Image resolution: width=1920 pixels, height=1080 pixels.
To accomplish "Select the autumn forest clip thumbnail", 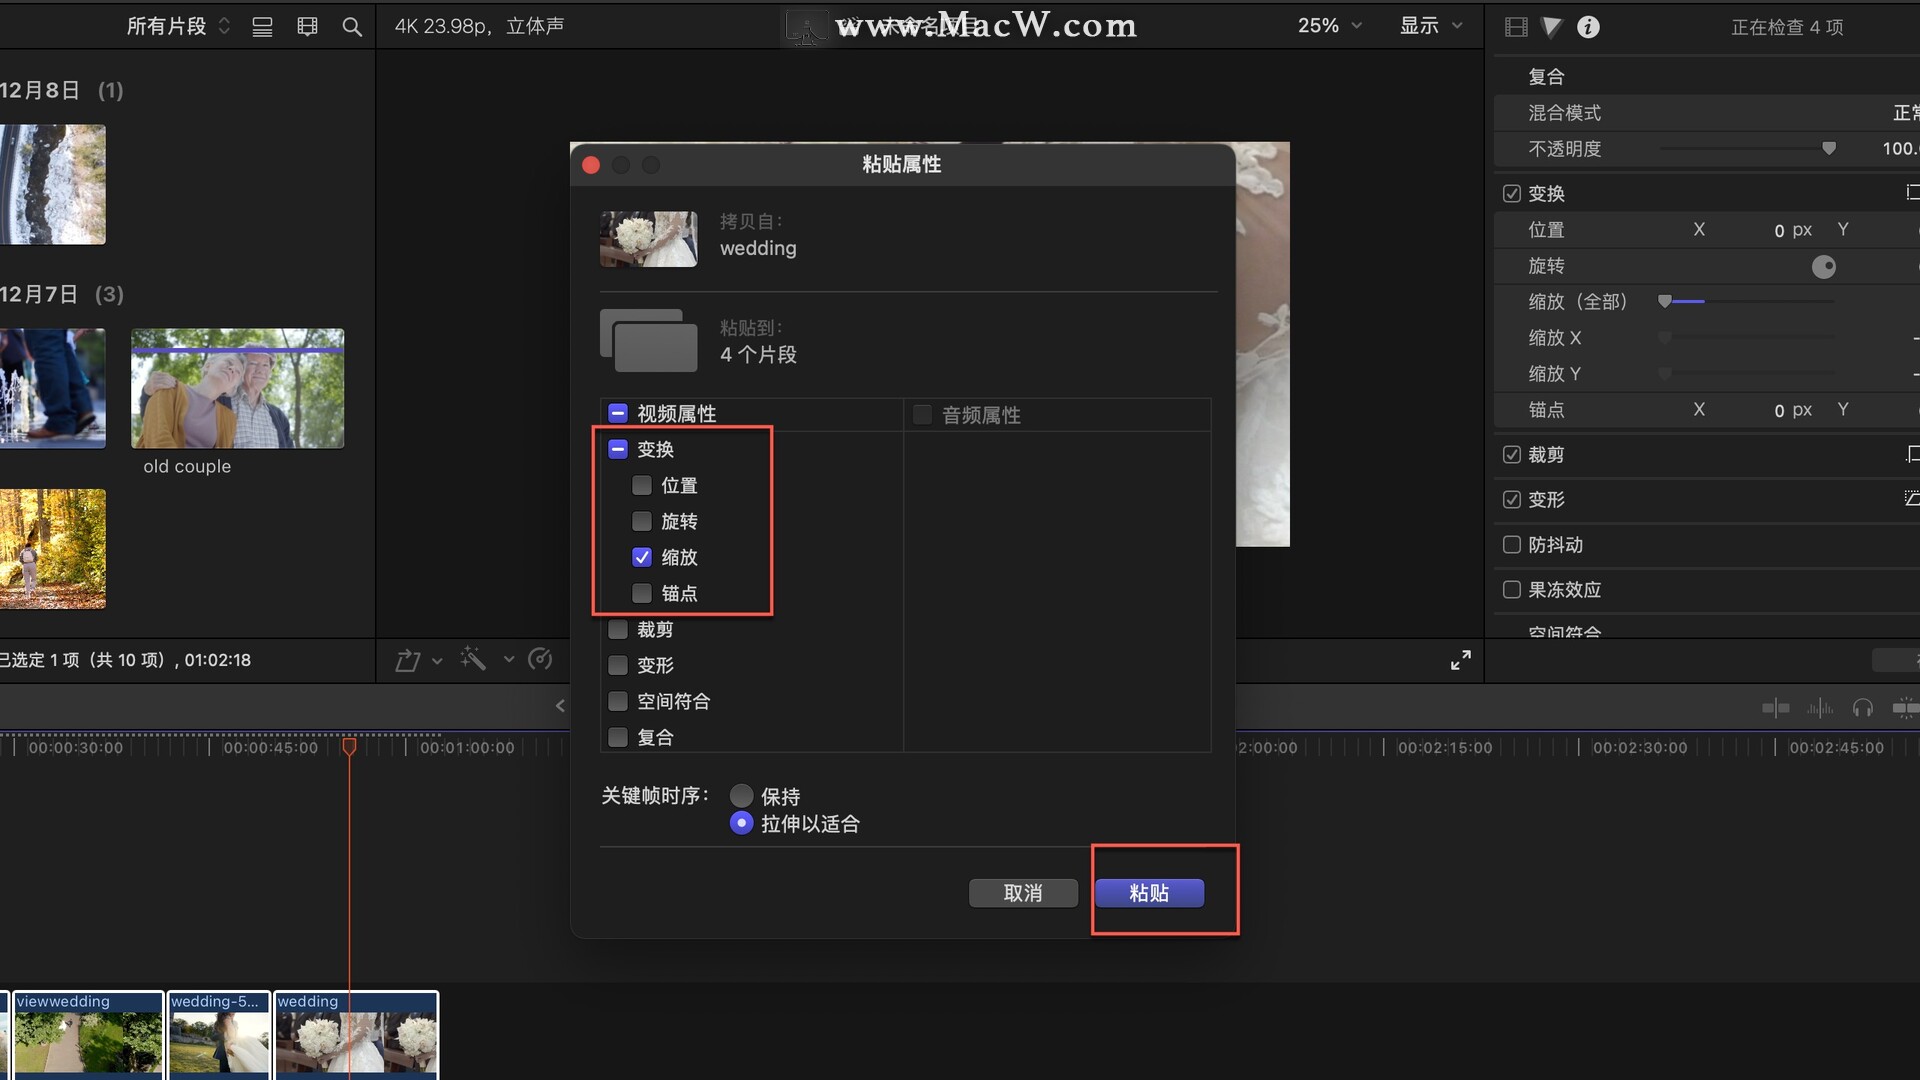I will coord(53,549).
